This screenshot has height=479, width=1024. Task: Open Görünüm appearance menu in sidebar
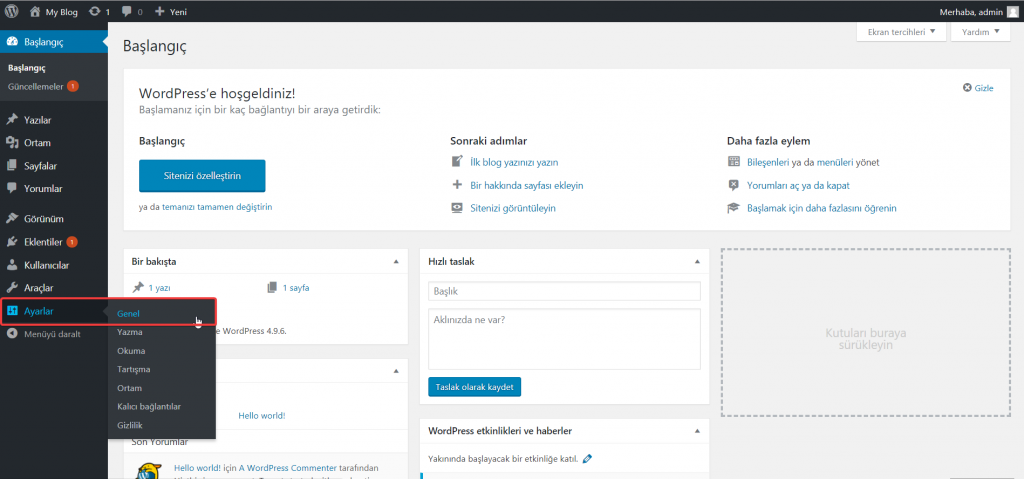coord(43,218)
